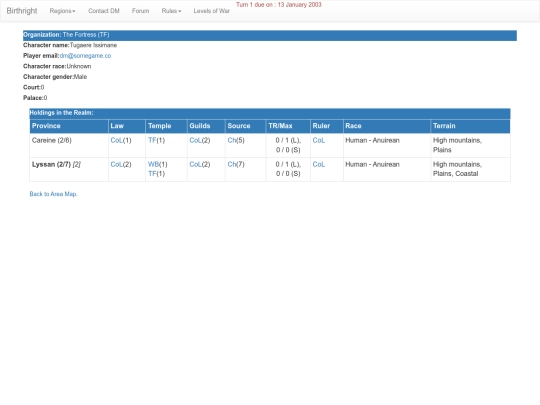
Task: Open CoL ruler link in Careine row
Action: tap(319, 141)
